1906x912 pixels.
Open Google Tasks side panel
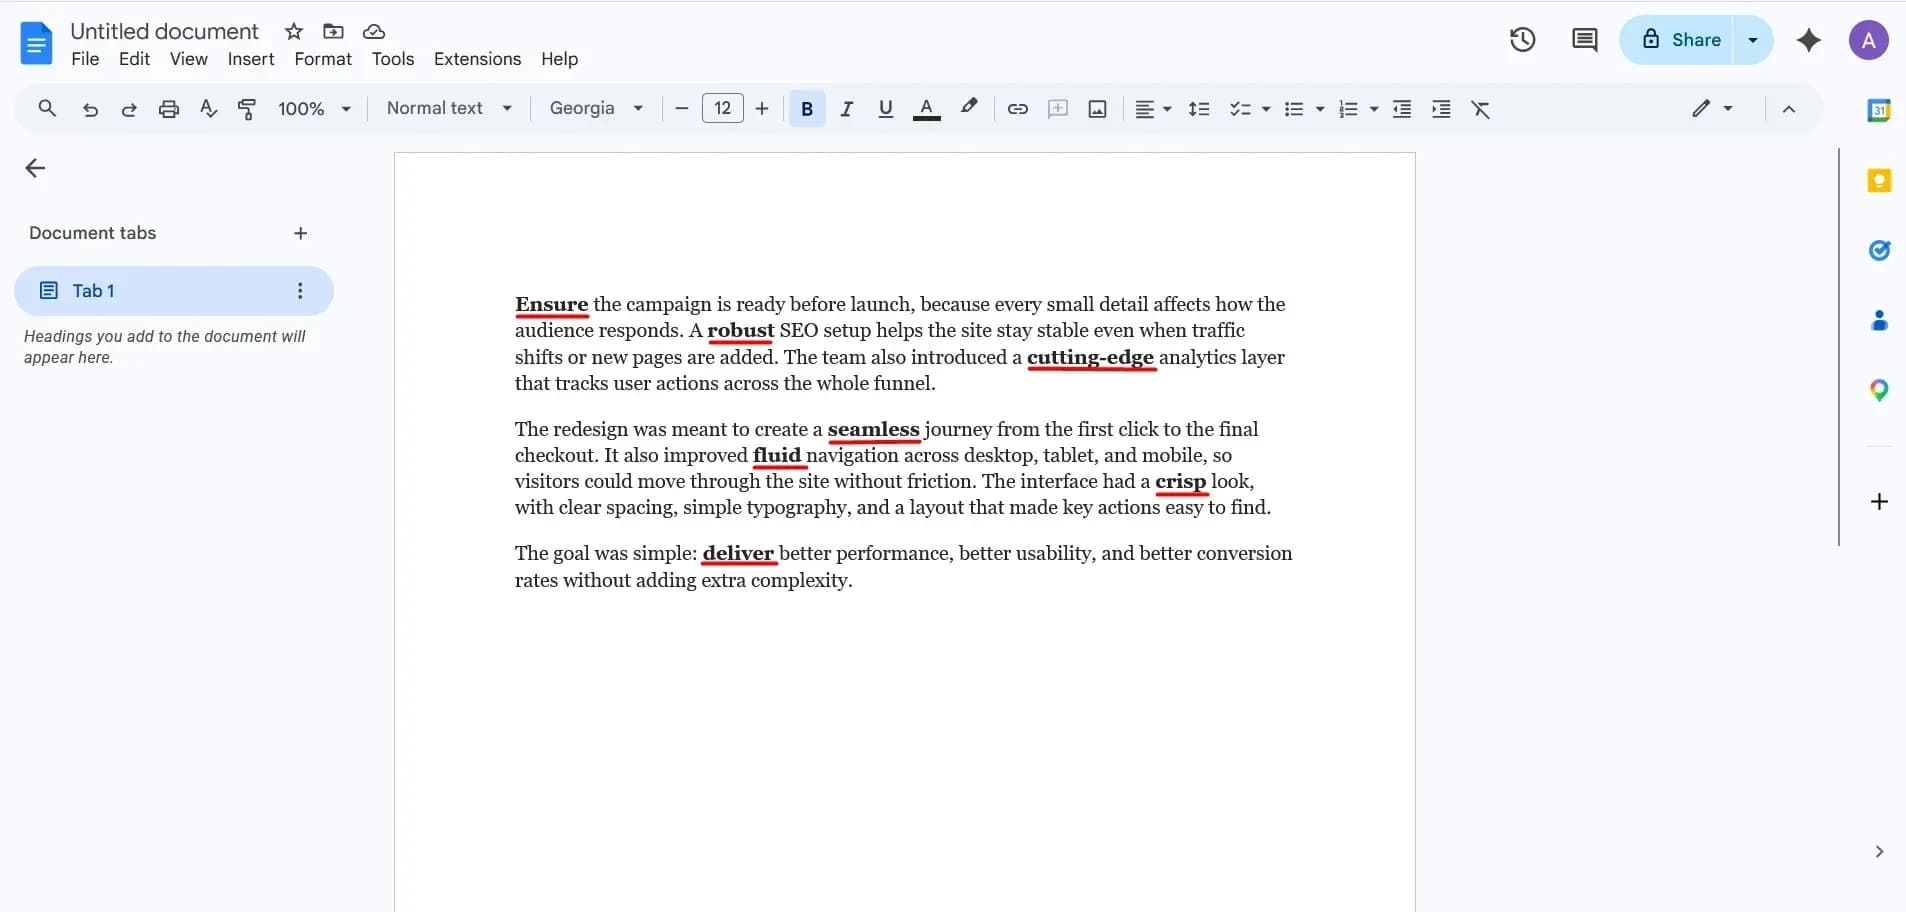[1879, 250]
